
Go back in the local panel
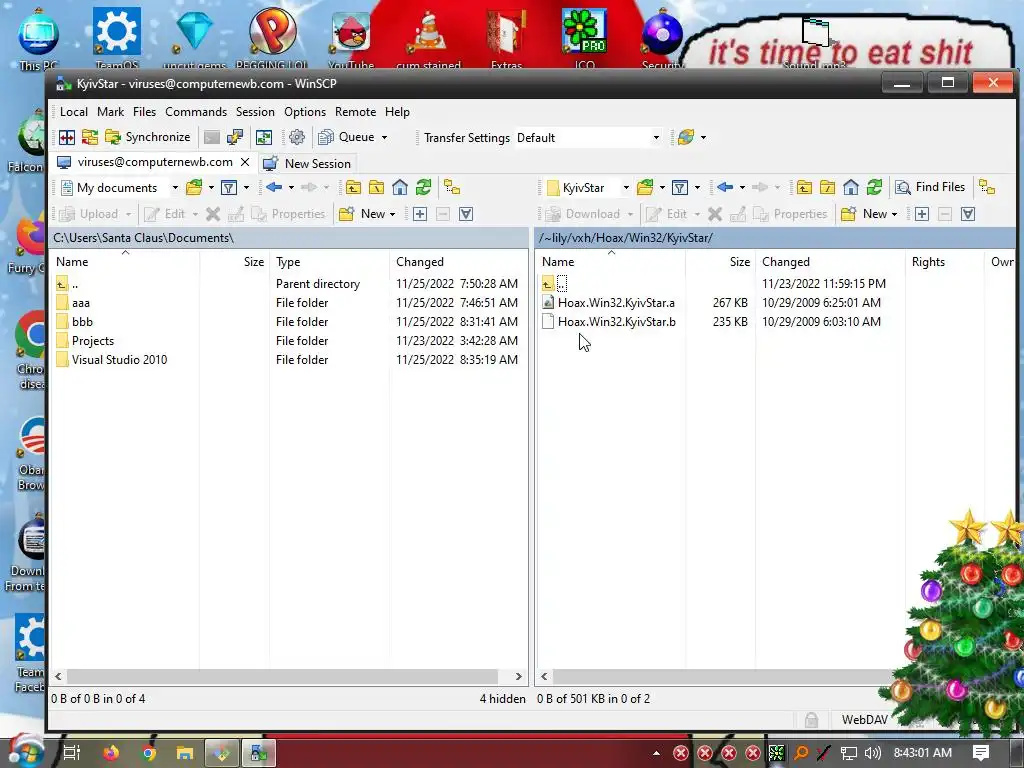(274, 188)
